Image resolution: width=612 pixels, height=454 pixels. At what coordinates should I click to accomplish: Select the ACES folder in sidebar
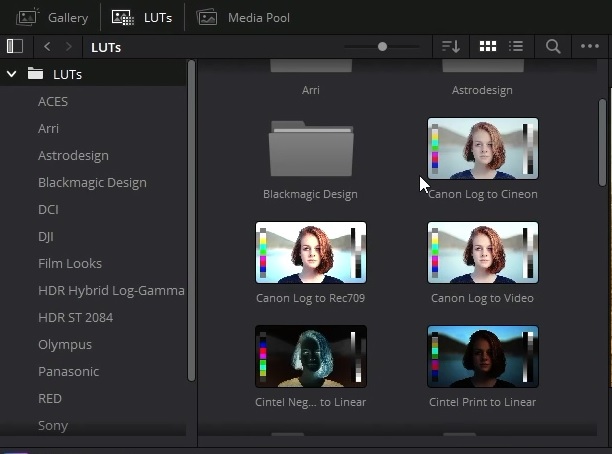(x=53, y=101)
